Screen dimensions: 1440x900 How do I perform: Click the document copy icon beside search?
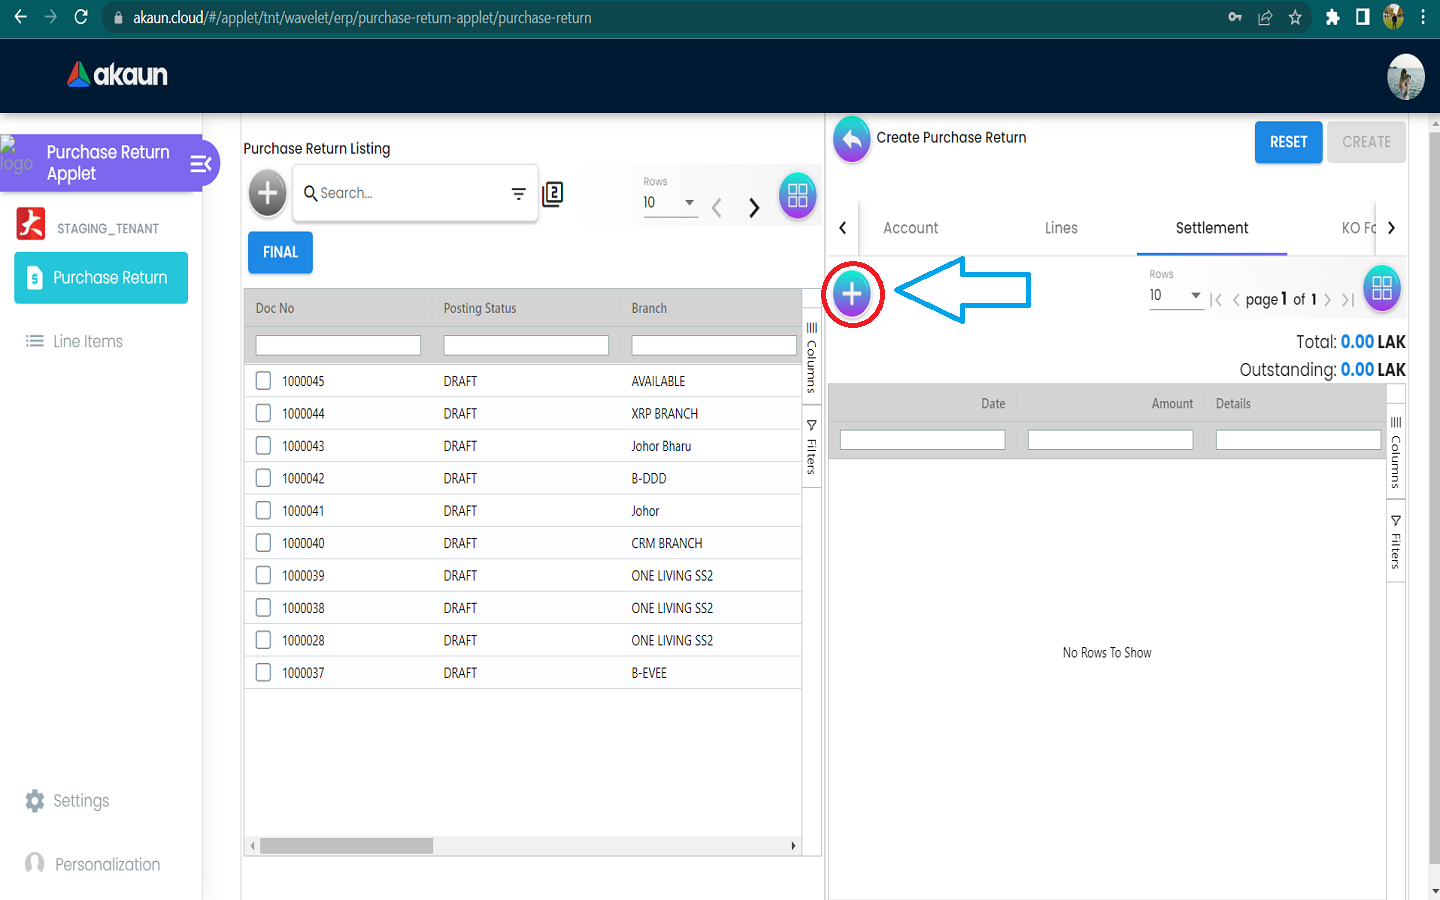click(553, 194)
